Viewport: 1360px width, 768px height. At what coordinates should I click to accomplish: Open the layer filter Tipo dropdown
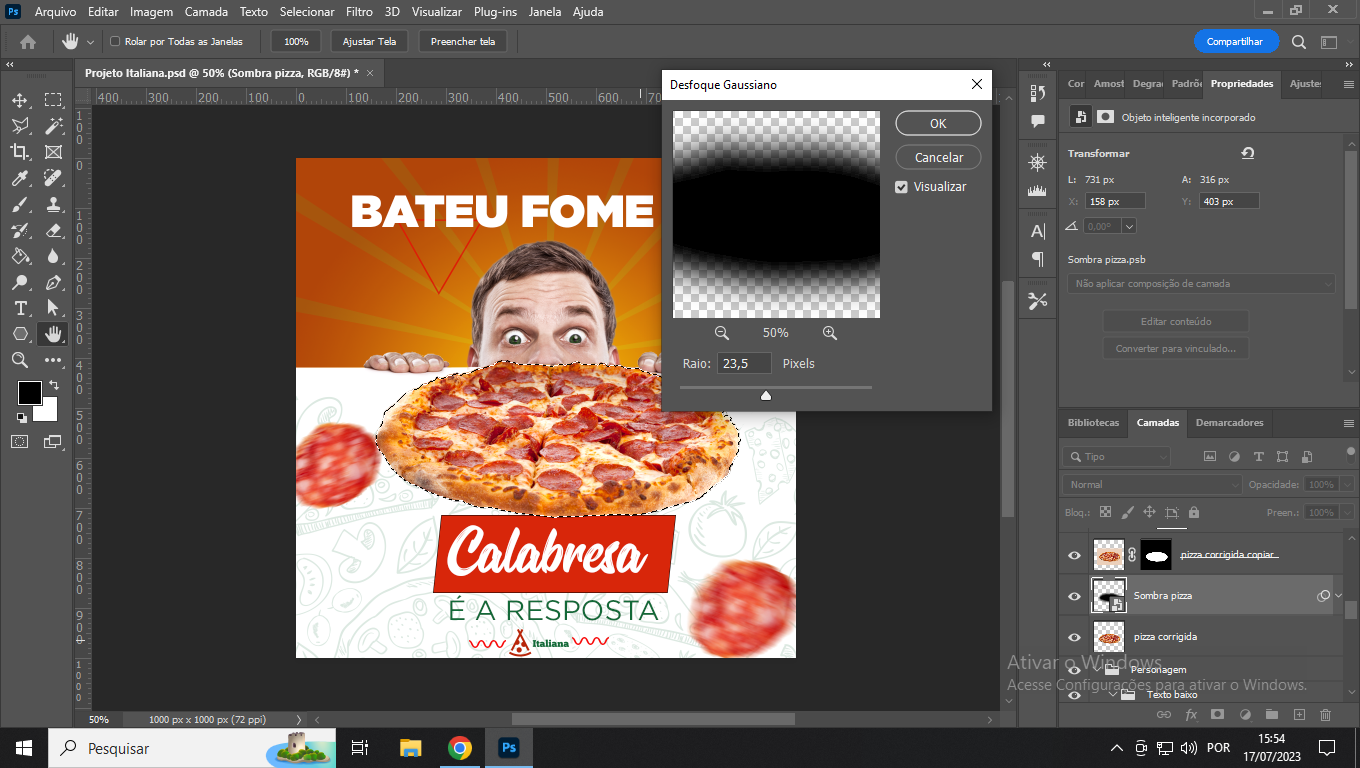pos(1117,456)
